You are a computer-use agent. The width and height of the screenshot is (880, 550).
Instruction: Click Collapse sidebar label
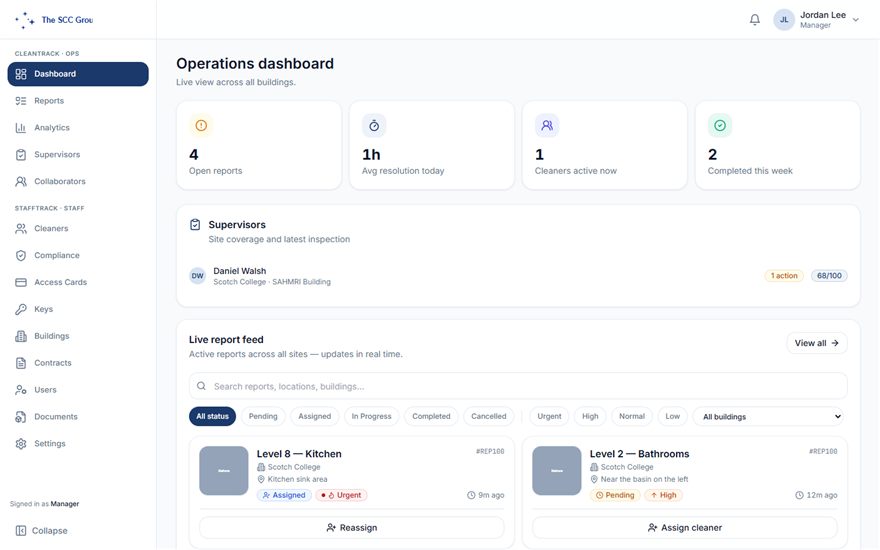[49, 531]
